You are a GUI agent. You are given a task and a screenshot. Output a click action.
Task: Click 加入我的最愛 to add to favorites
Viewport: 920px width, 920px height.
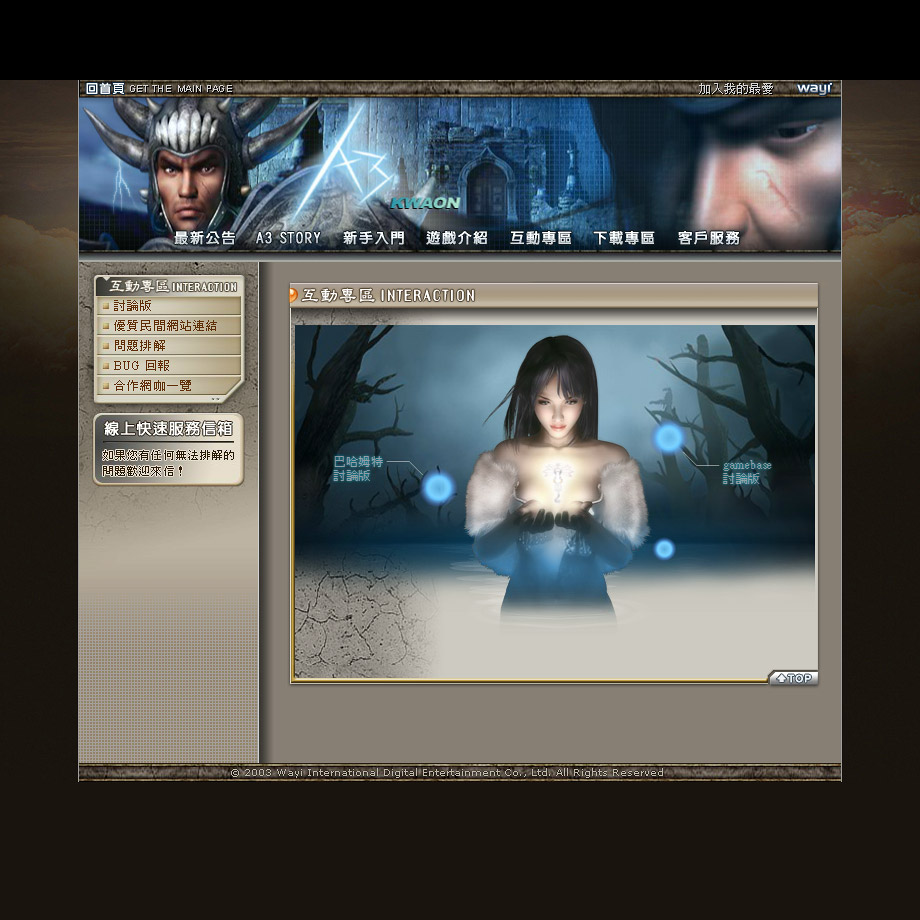click(735, 89)
